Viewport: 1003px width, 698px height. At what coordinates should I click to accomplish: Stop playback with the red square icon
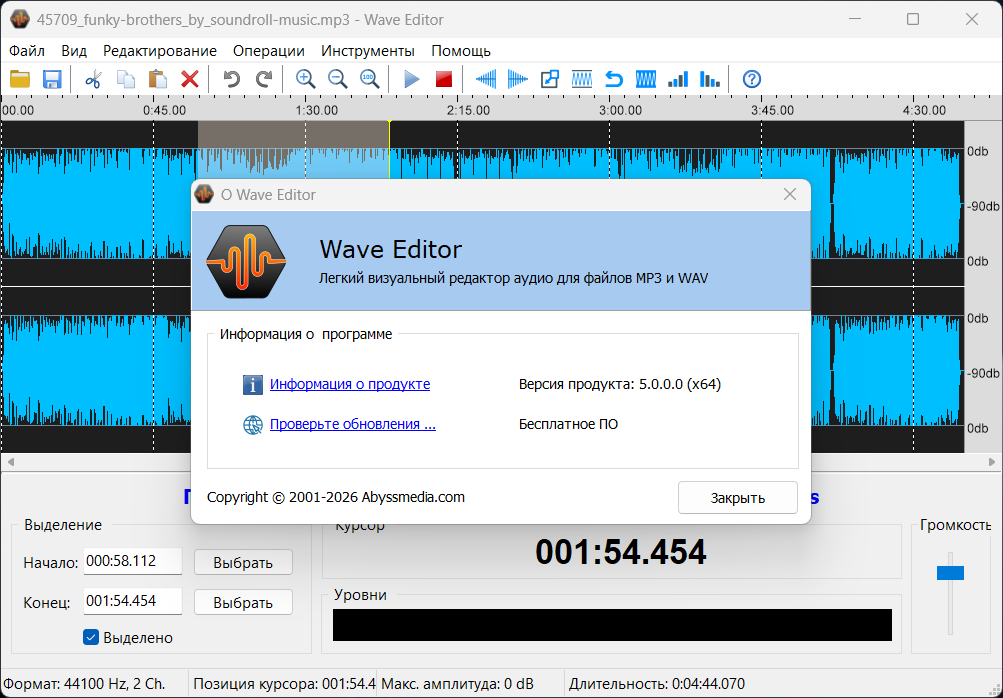tap(444, 79)
